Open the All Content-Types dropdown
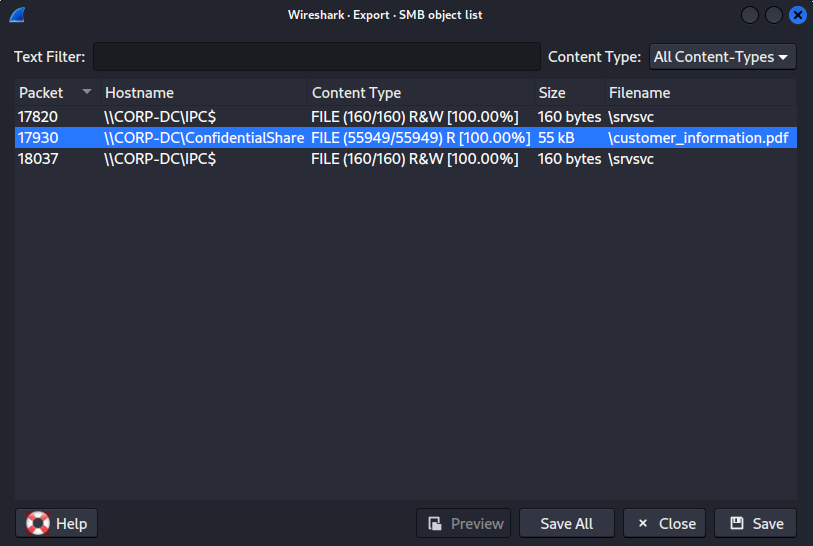The width and height of the screenshot is (813, 546). [x=723, y=57]
